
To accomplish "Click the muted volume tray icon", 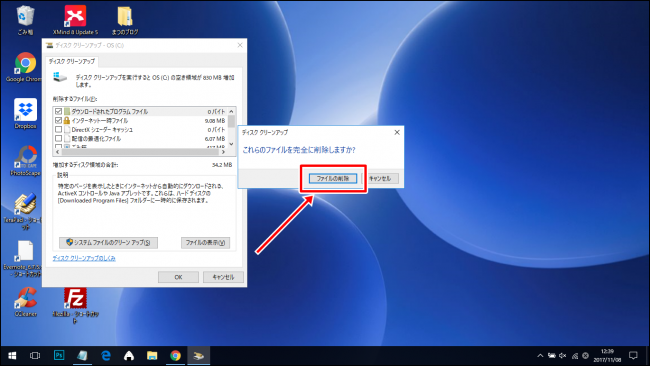I will [563, 356].
